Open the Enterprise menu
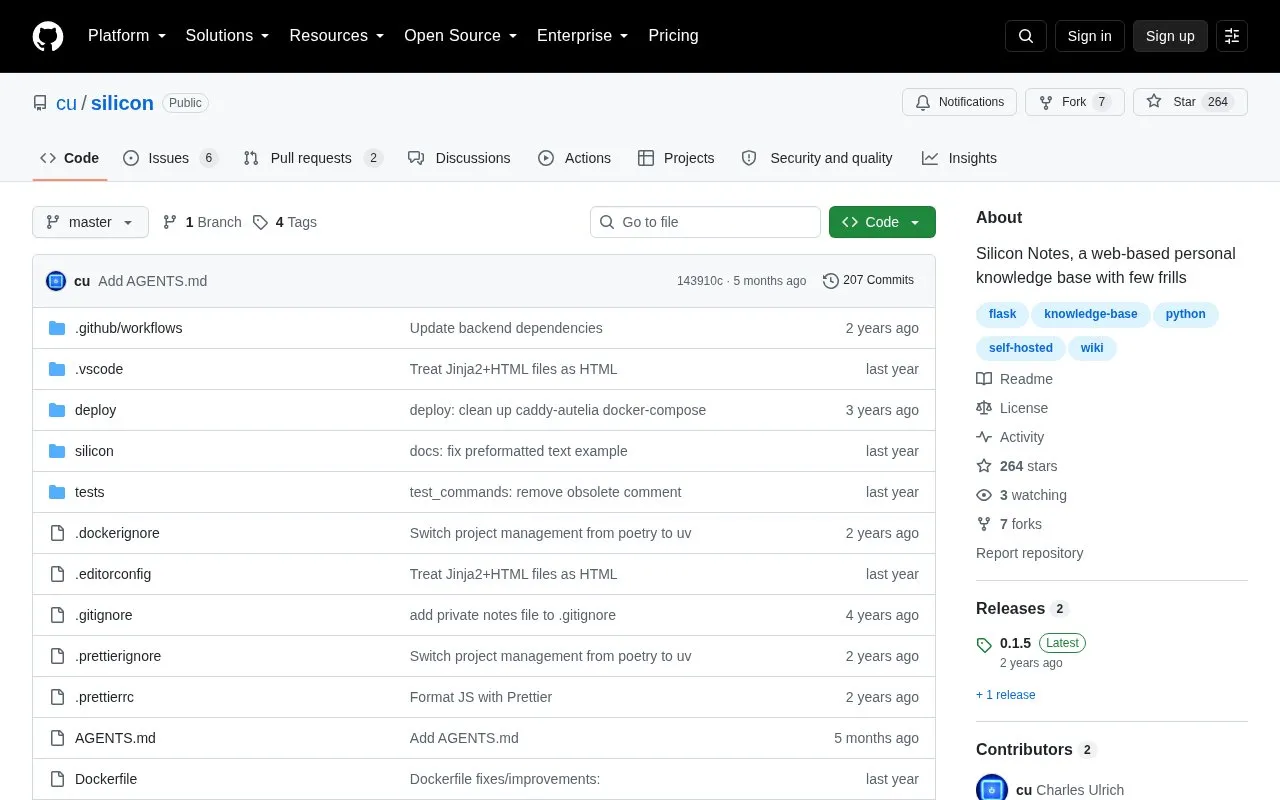Screen dimensions: 1280x800 583,36
